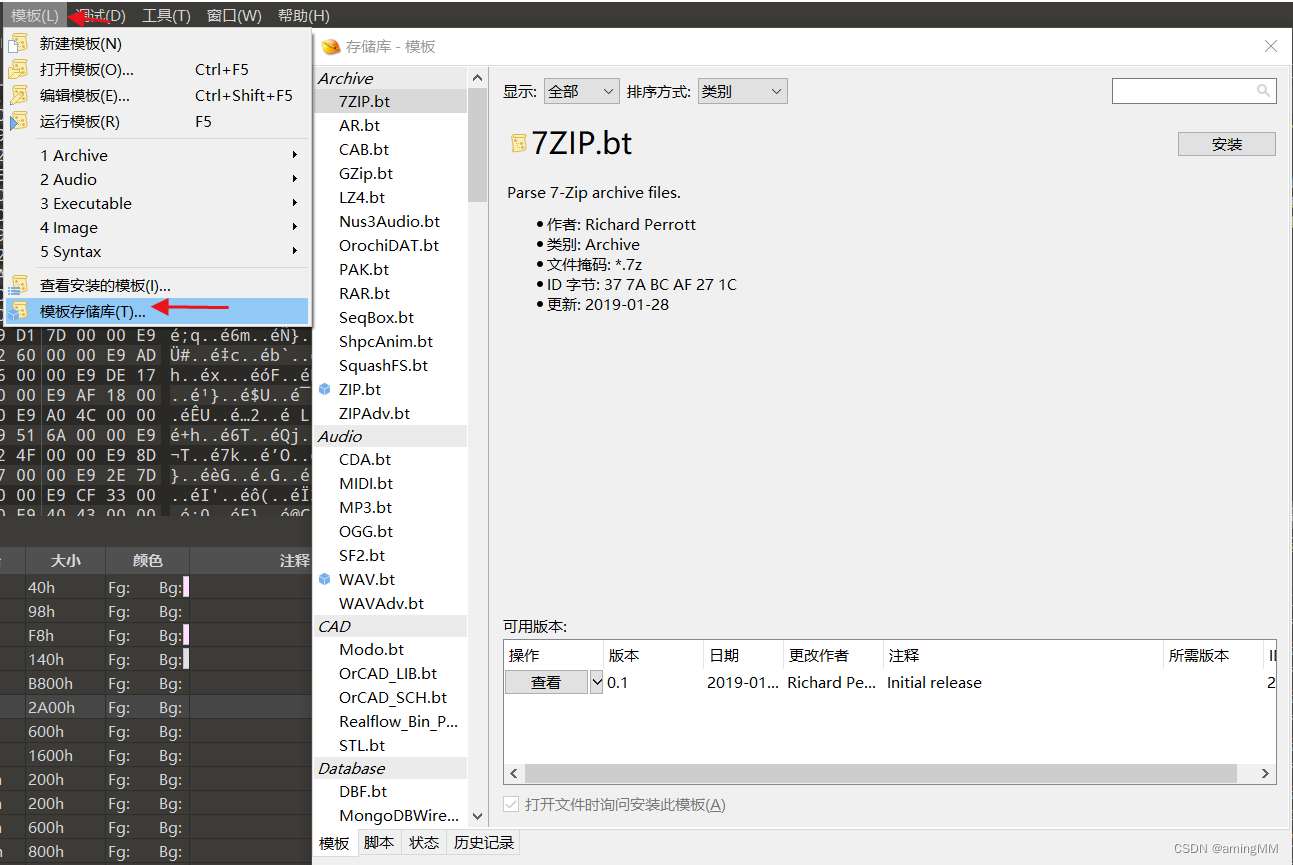Click the 安装 button
Image resolution: width=1293 pixels, height=865 pixels.
pos(1227,144)
